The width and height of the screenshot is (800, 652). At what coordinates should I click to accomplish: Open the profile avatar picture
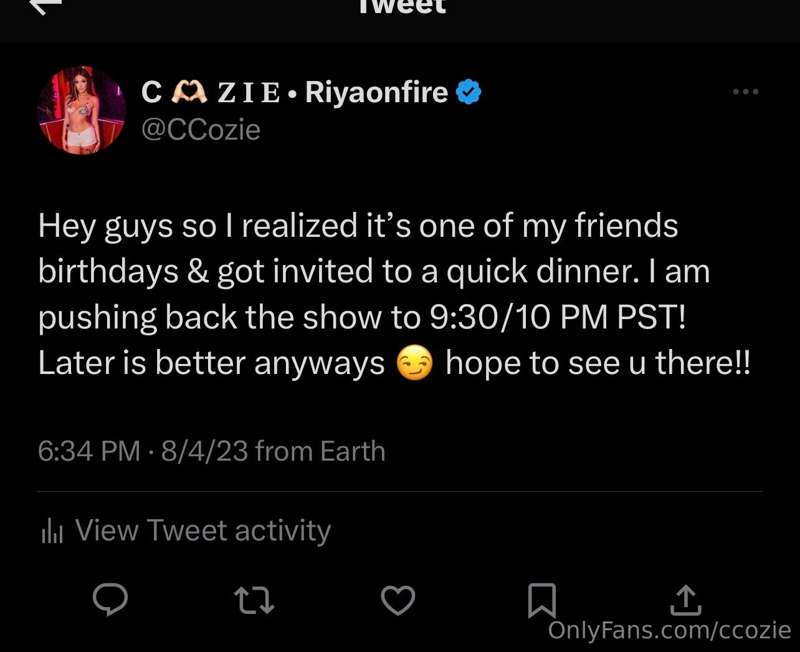82,110
